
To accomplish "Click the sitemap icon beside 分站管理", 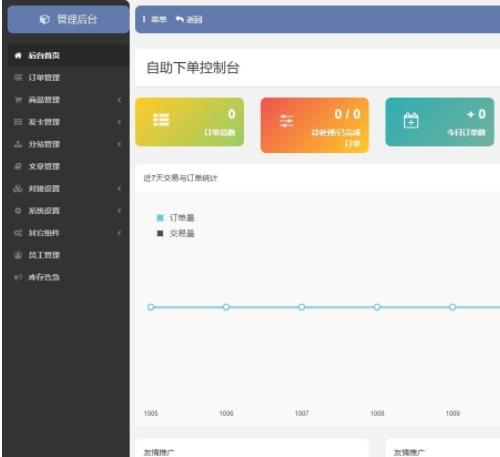I will click(18, 144).
